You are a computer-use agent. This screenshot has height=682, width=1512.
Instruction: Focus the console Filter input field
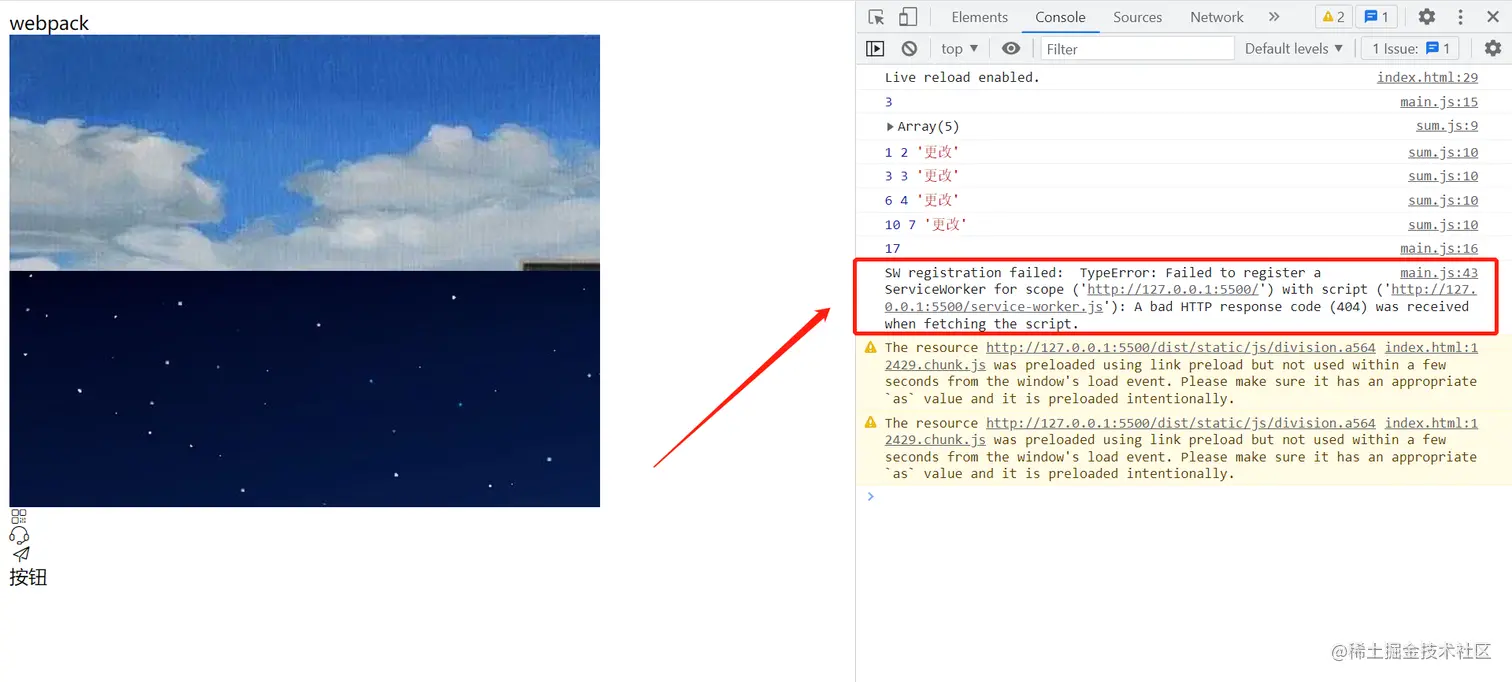click(x=1137, y=48)
